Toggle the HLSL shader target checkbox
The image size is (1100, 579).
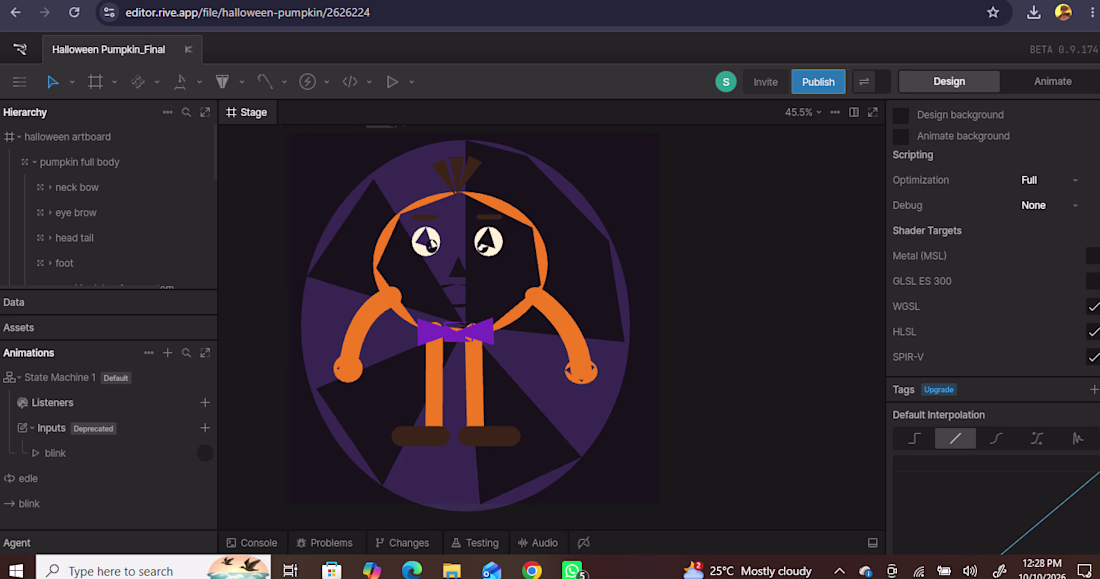(x=1093, y=332)
